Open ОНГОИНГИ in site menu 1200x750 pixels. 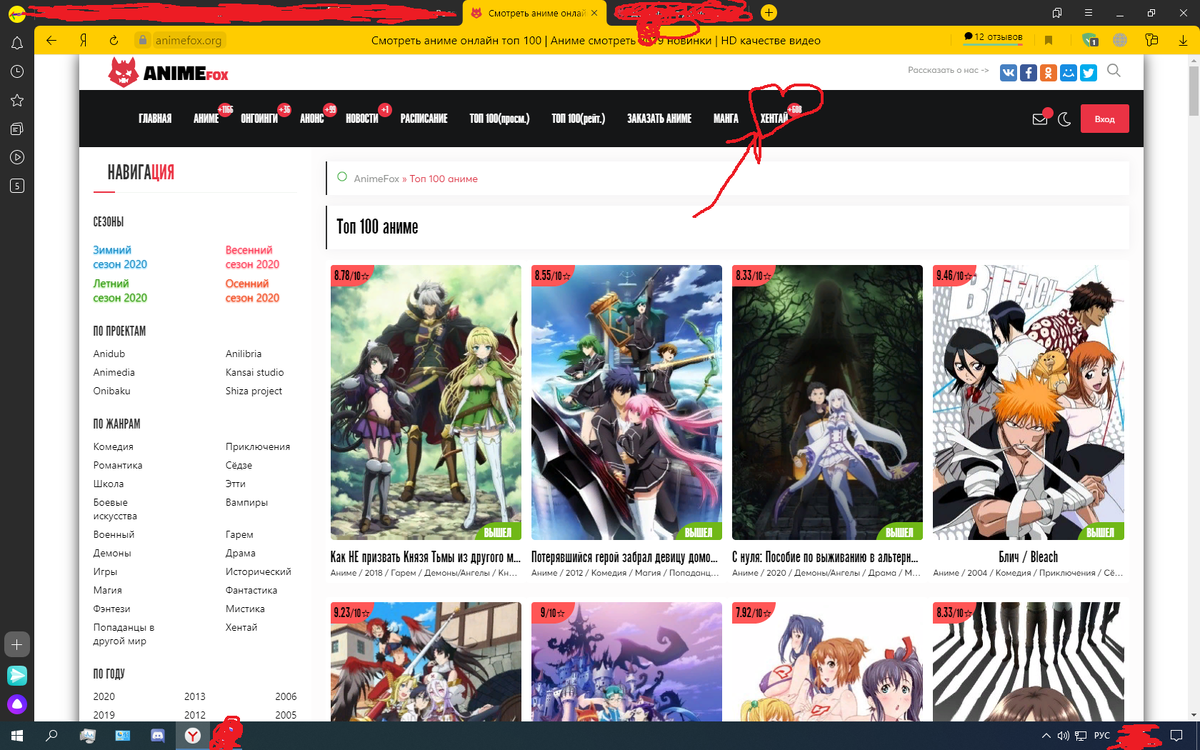click(259, 118)
